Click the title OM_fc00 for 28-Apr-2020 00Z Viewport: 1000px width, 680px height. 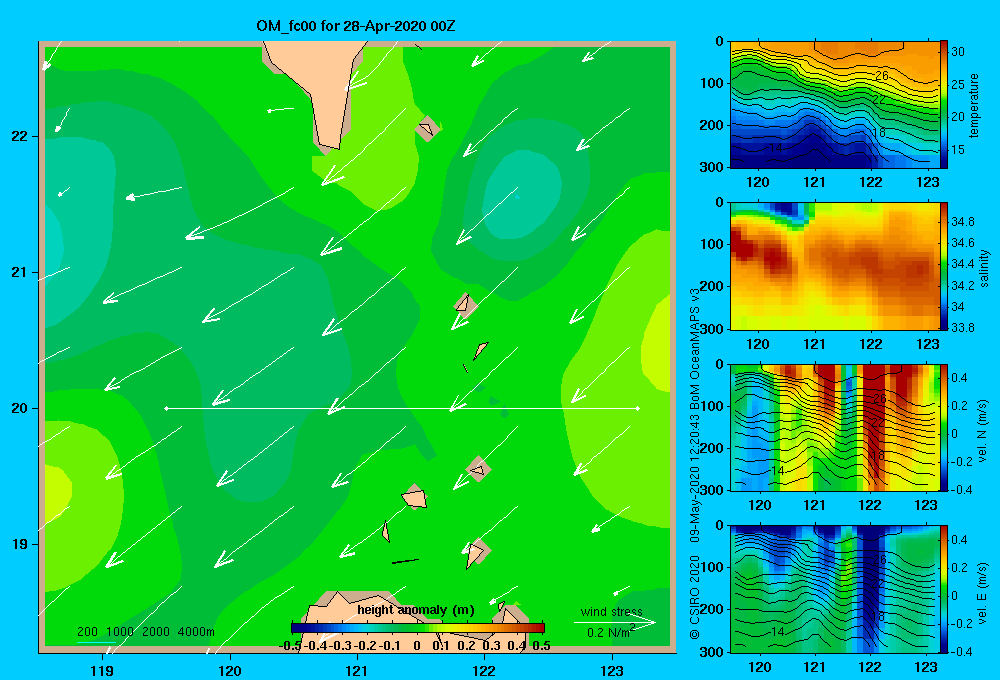356,26
